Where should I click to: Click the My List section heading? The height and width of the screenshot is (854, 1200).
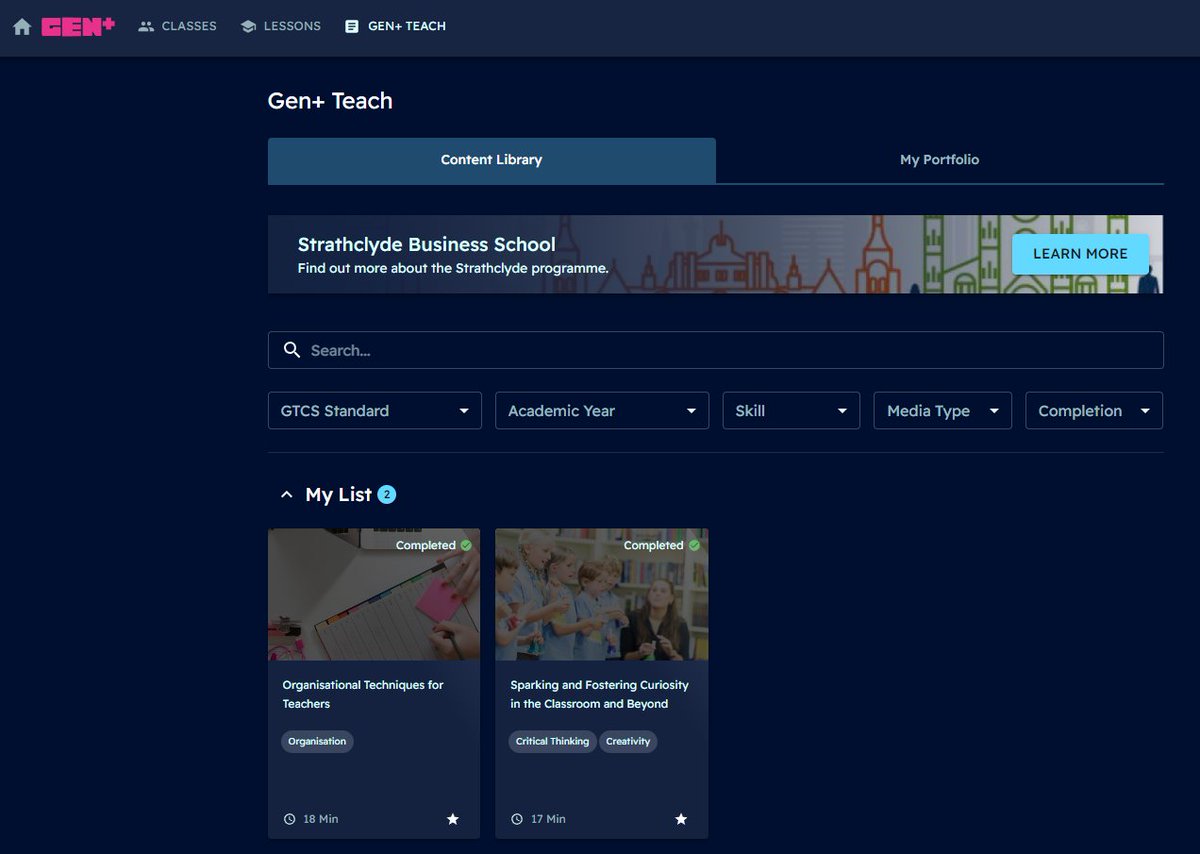338,495
